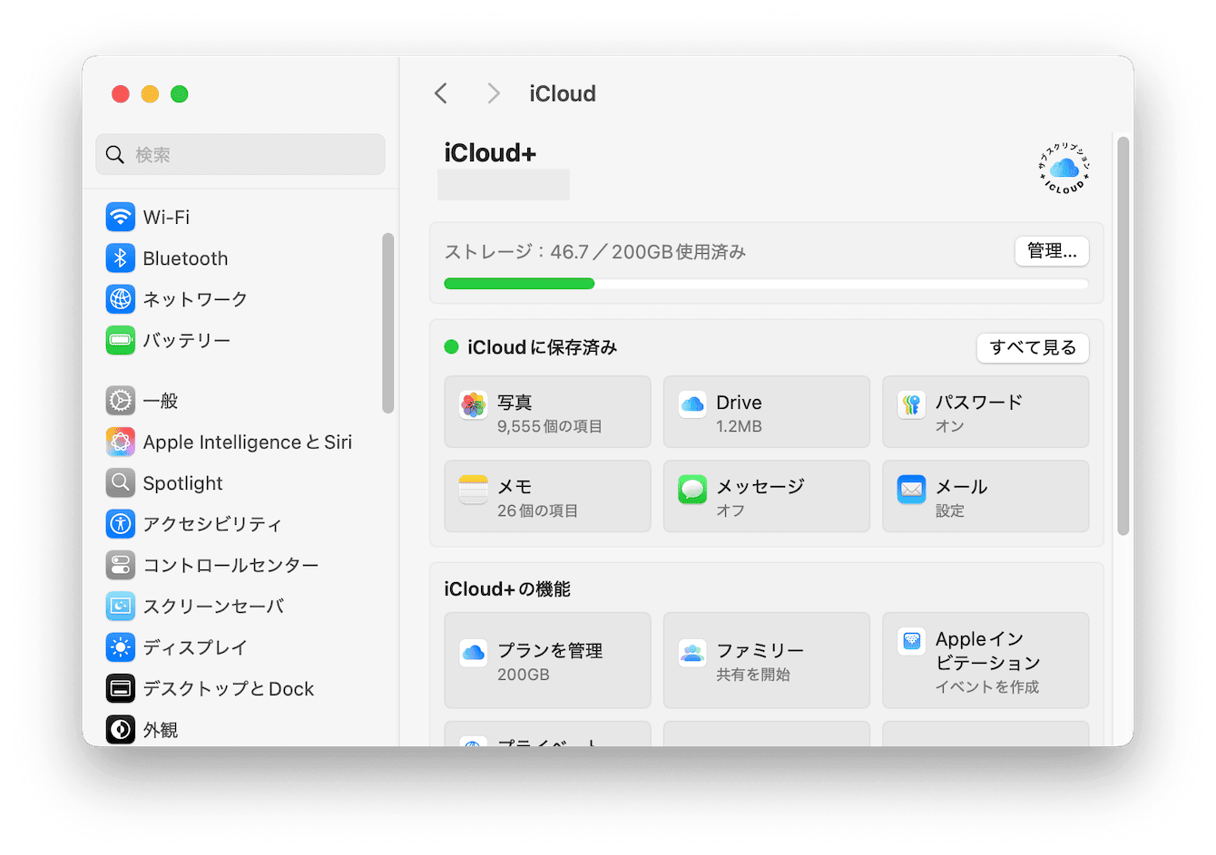Image resolution: width=1216 pixels, height=855 pixels.
Task: Go back with the left chevron
Action: pyautogui.click(x=441, y=93)
